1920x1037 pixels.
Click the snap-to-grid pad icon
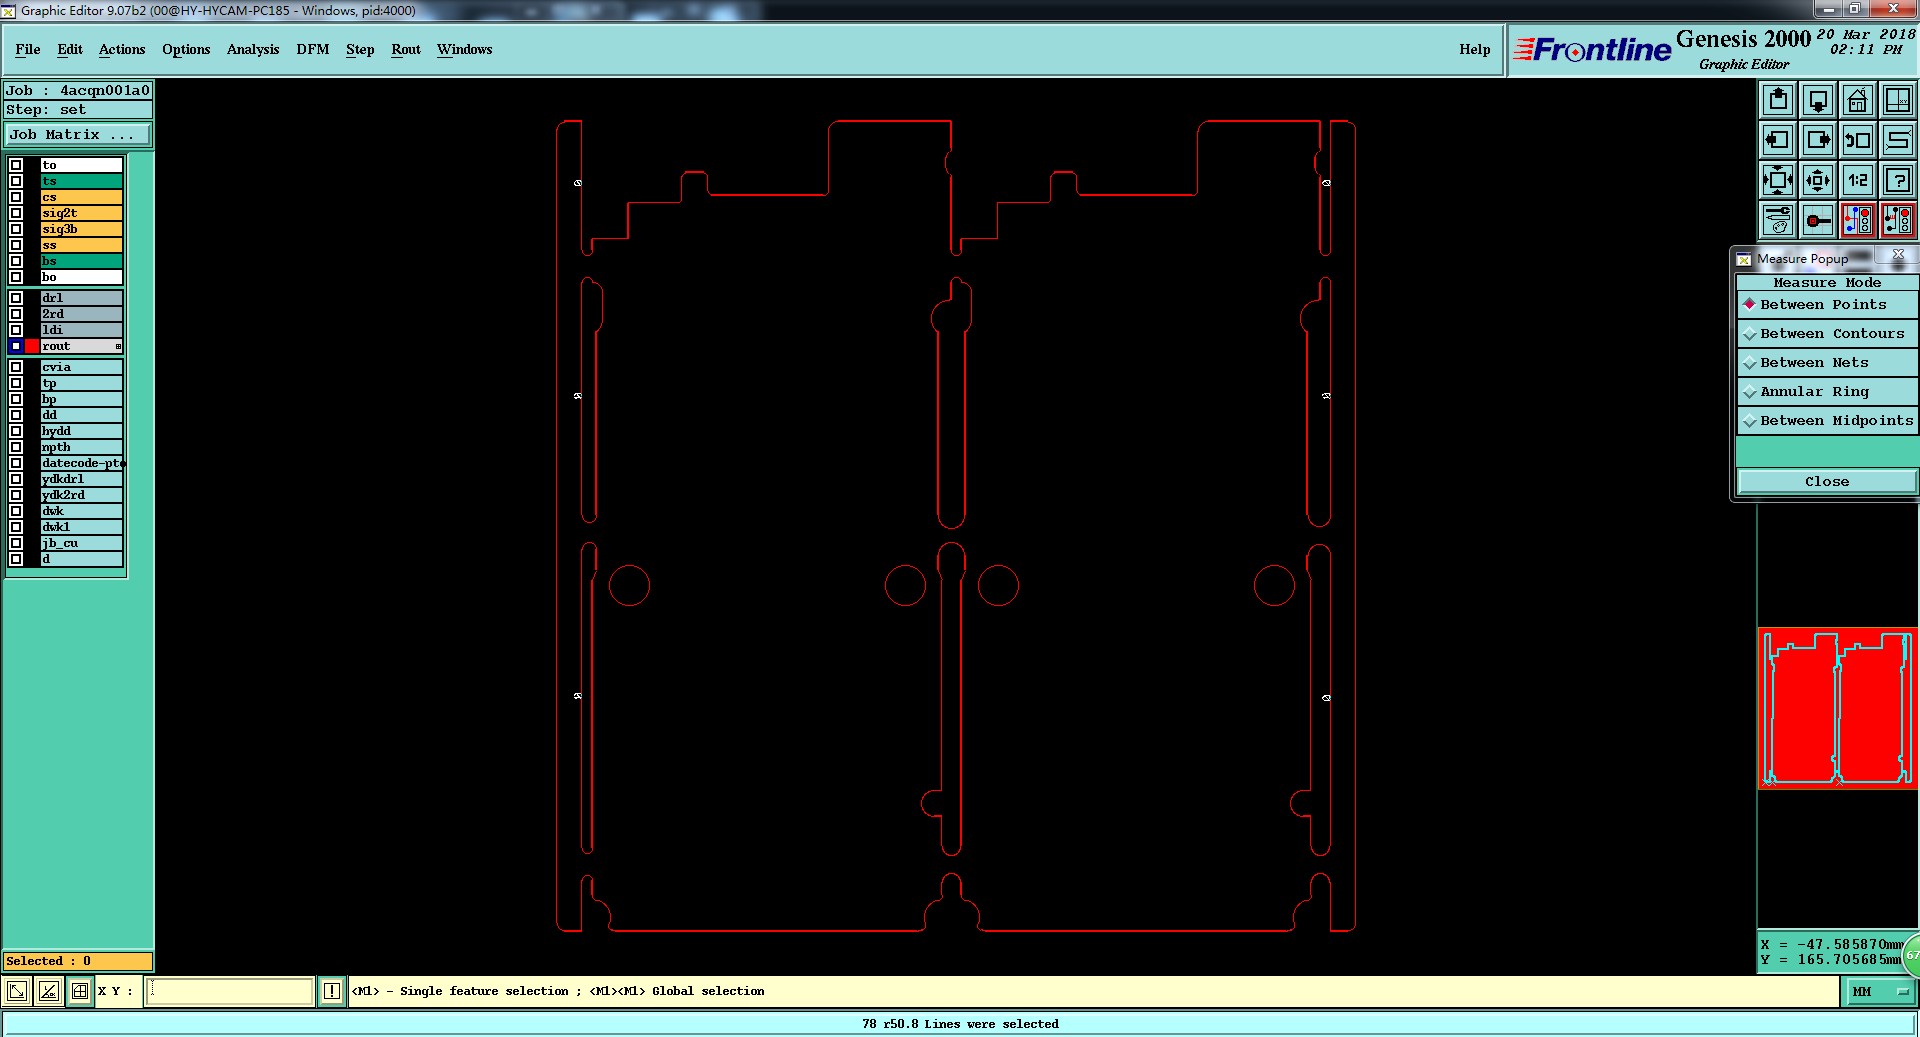click(1818, 220)
